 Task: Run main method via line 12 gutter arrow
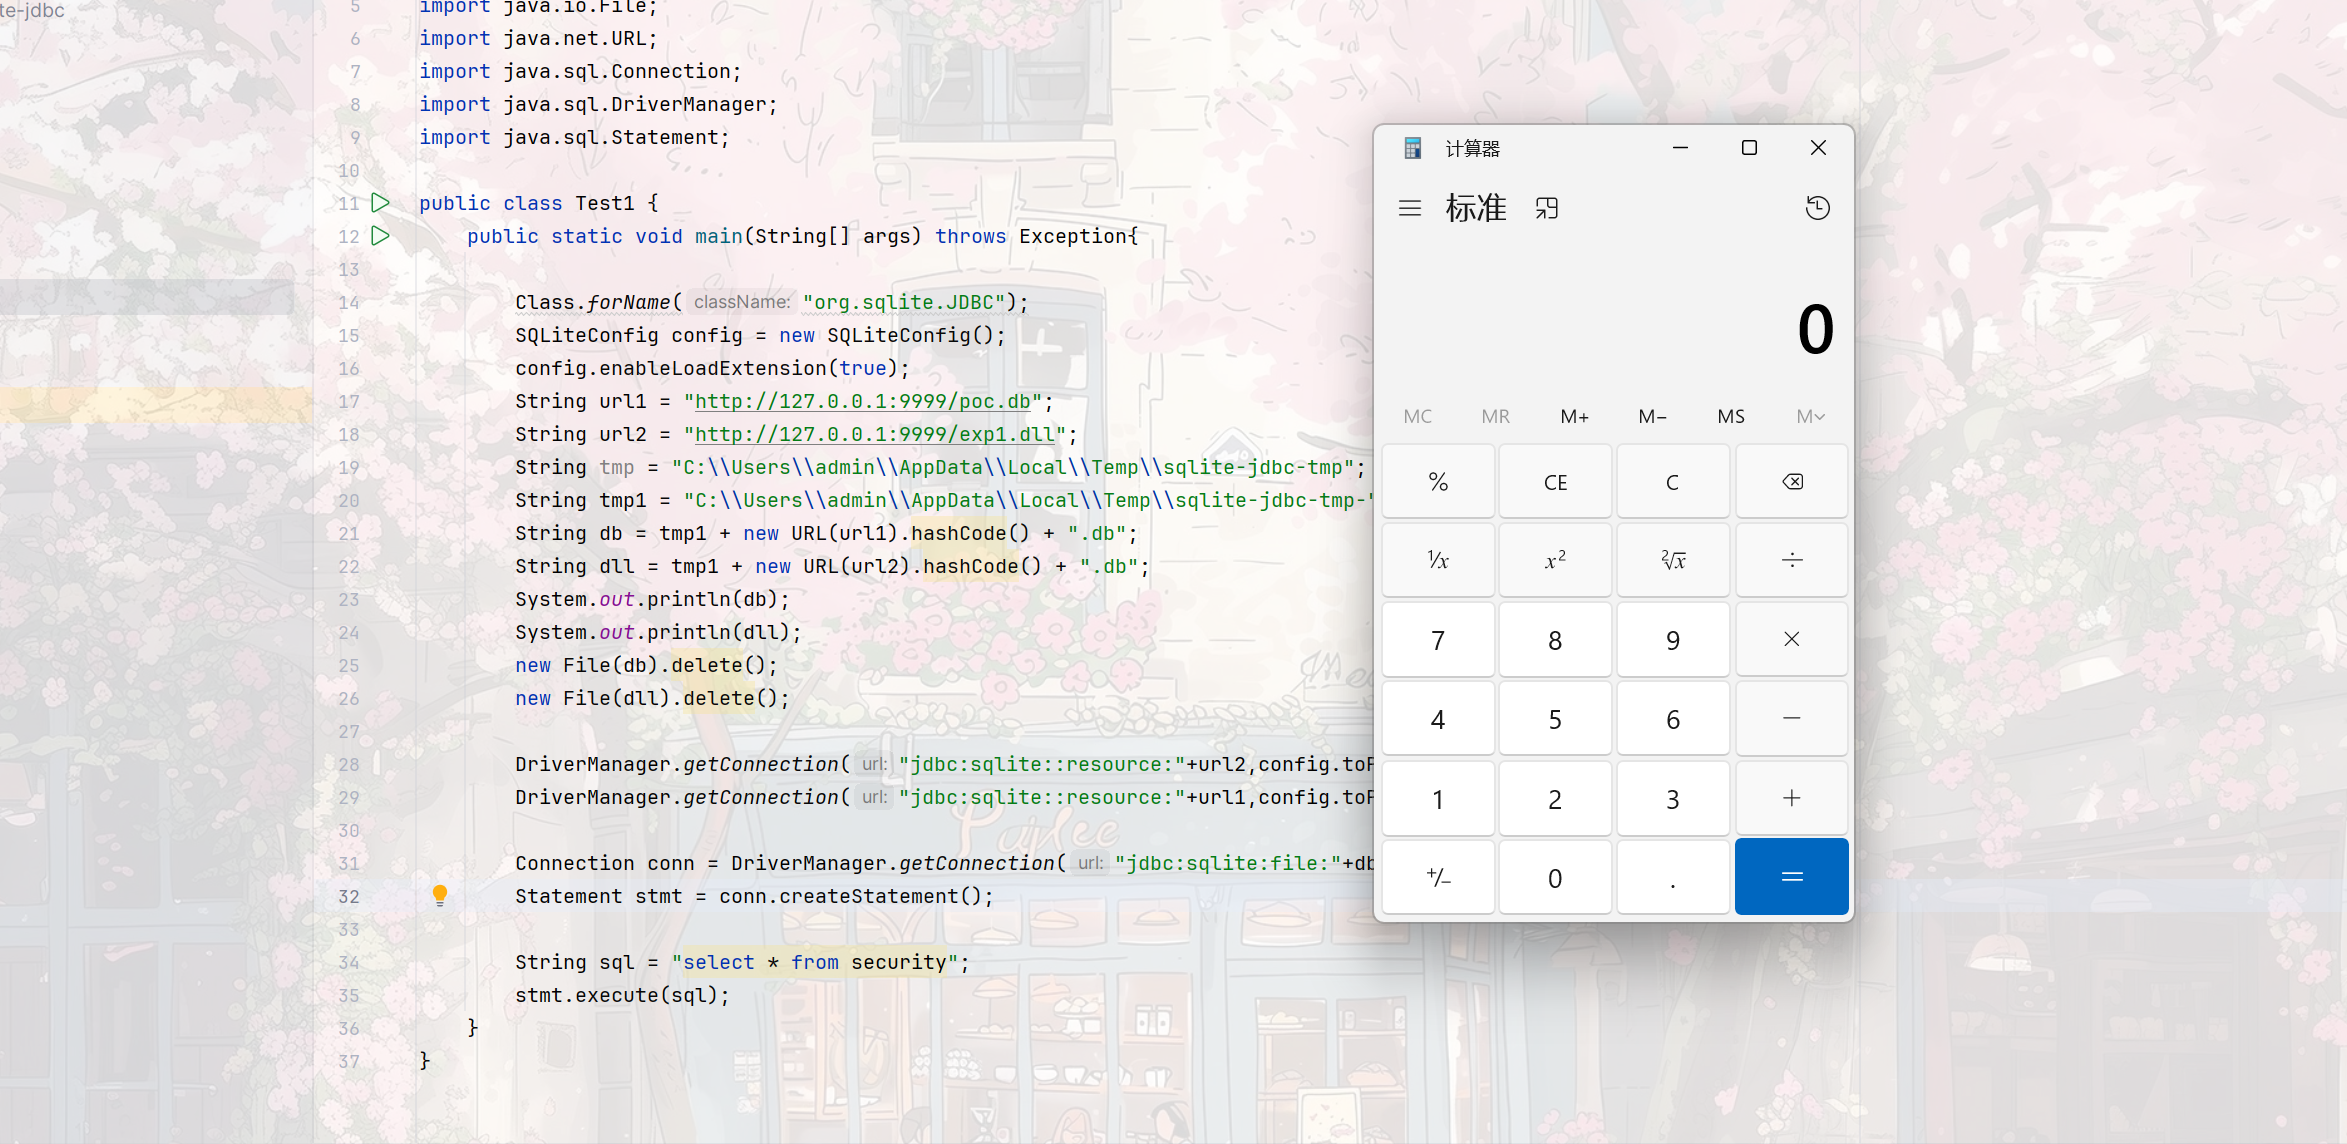coord(380,236)
